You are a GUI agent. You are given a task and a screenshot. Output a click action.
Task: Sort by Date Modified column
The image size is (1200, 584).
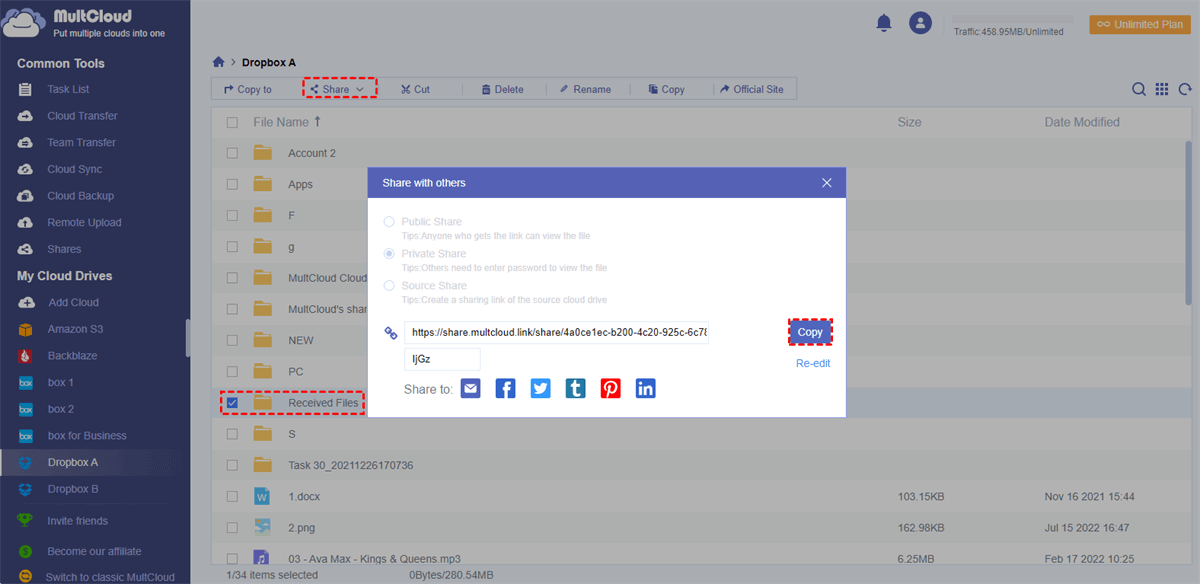(x=1082, y=122)
